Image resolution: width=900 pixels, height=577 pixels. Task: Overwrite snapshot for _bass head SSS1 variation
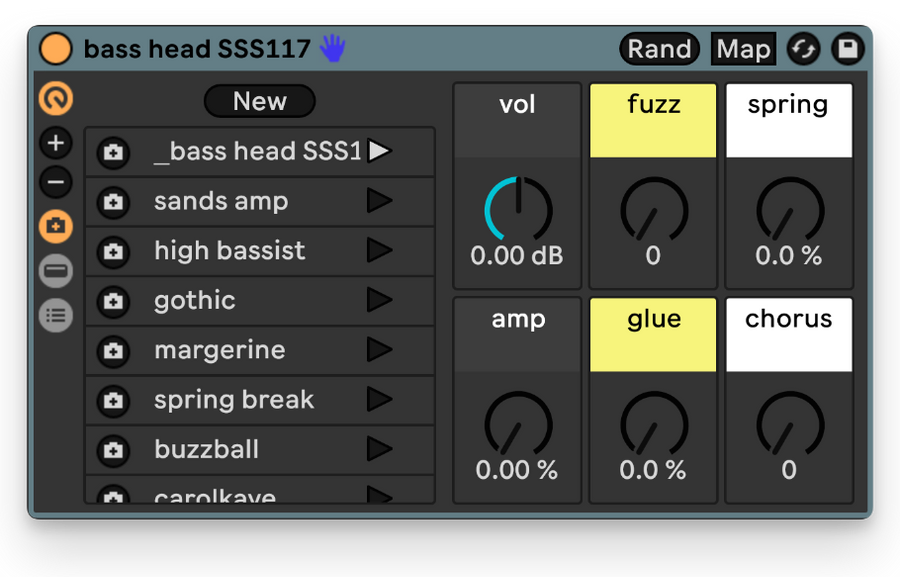[113, 152]
